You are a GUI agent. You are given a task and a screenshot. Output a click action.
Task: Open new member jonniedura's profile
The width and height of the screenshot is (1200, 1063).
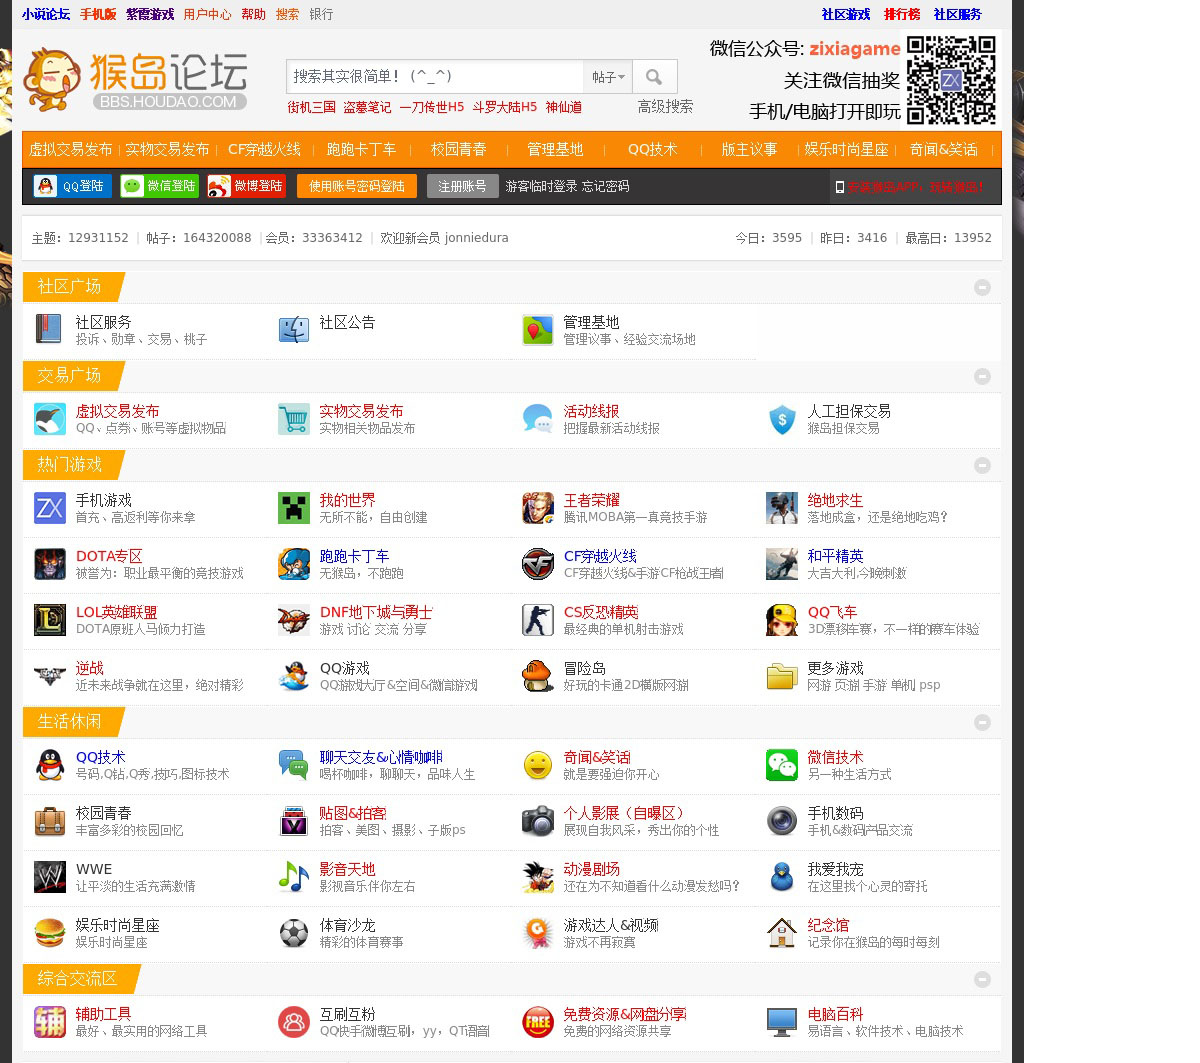point(476,238)
